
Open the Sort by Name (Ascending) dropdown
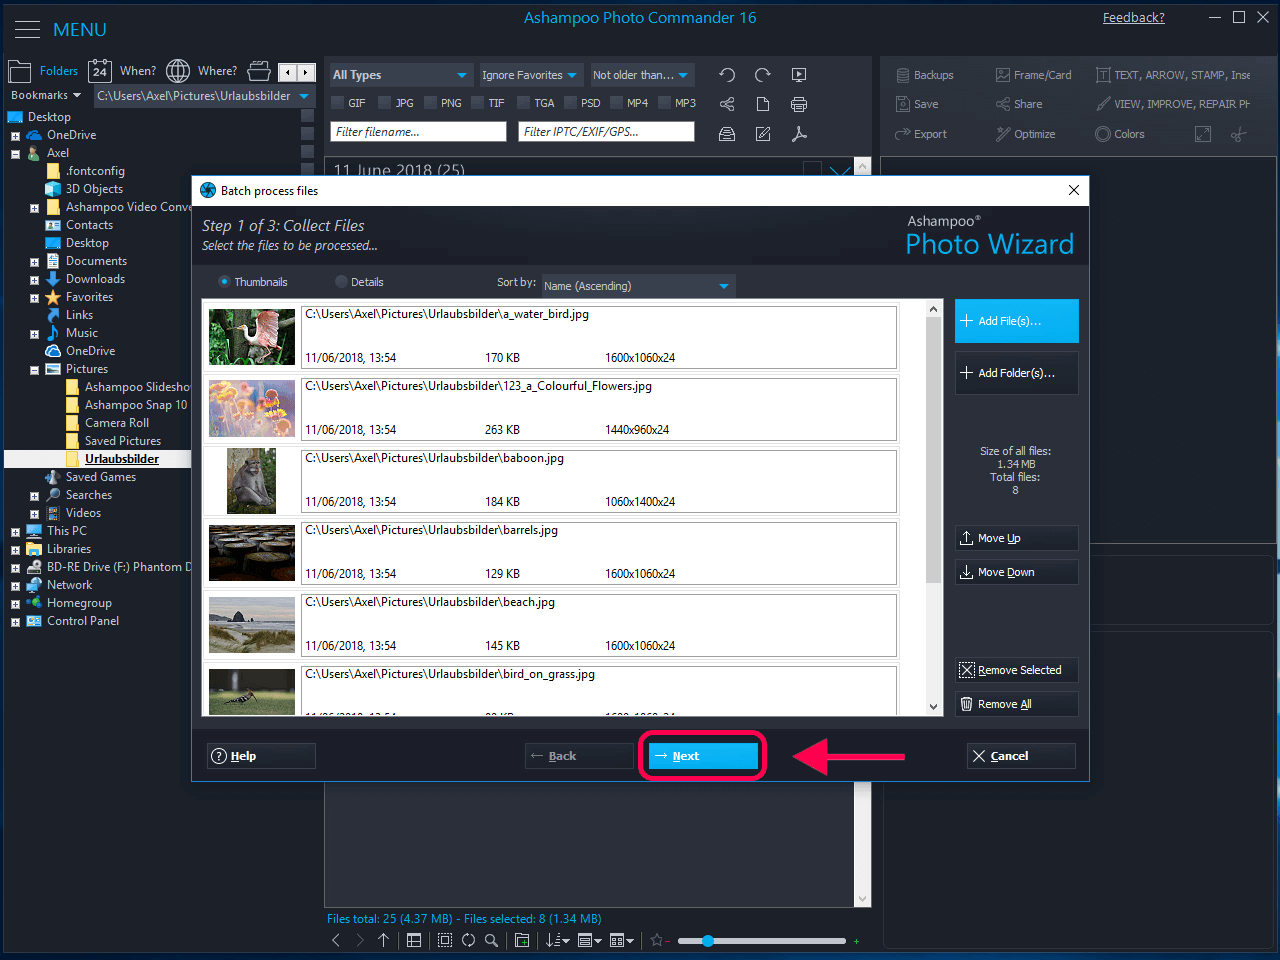tap(638, 286)
